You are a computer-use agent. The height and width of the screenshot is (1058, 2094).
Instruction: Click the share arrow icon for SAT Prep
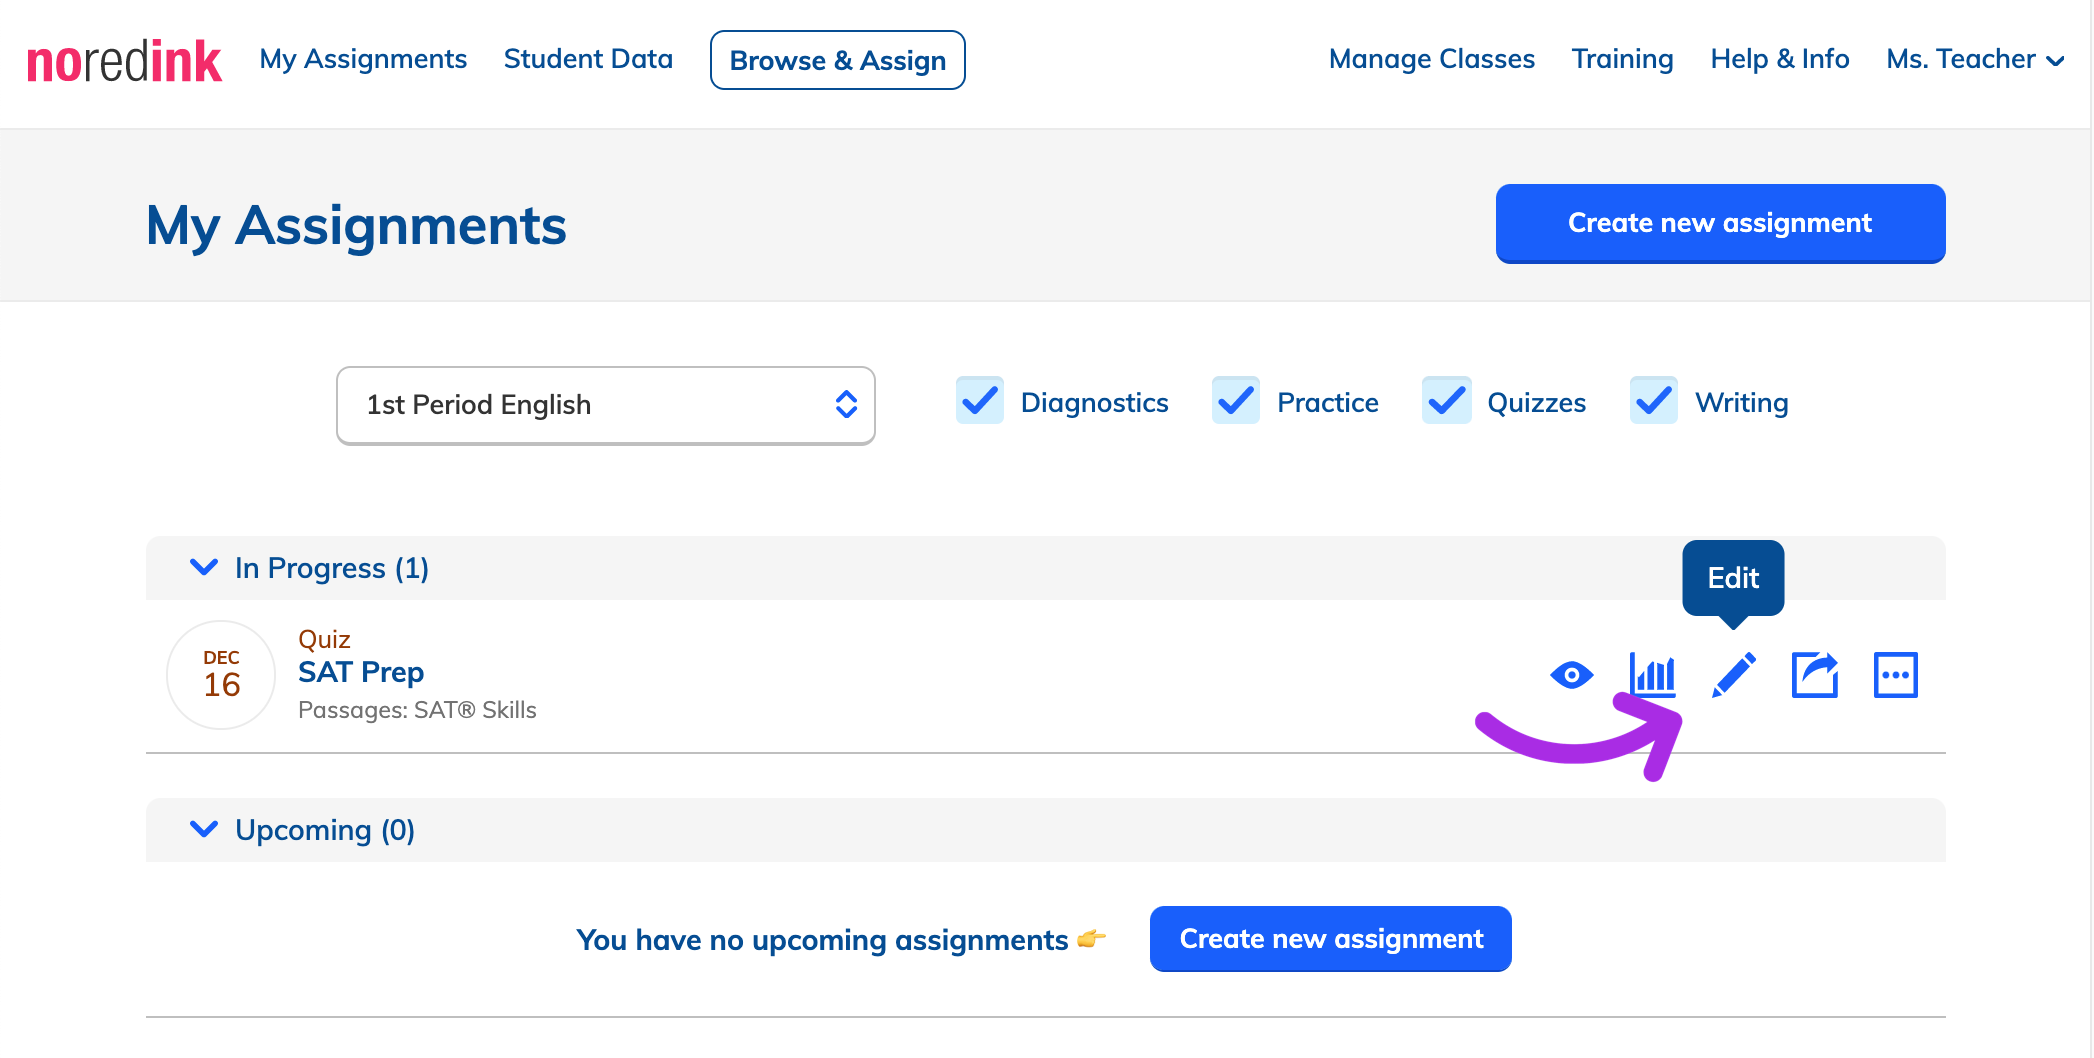1815,675
